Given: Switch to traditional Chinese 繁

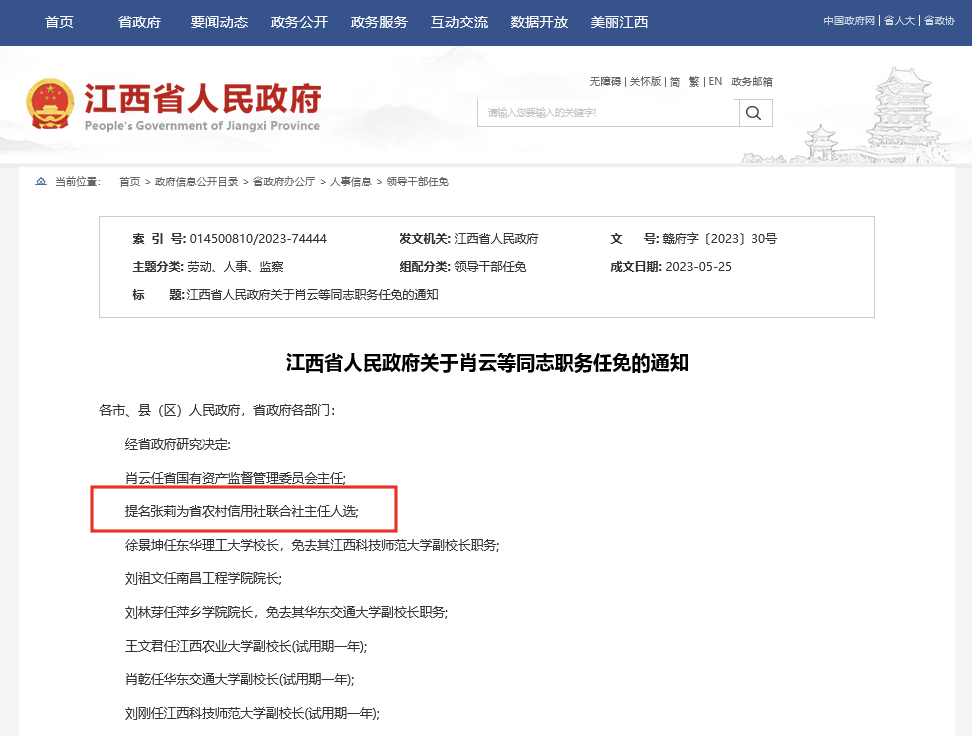Looking at the screenshot, I should click(x=694, y=81).
